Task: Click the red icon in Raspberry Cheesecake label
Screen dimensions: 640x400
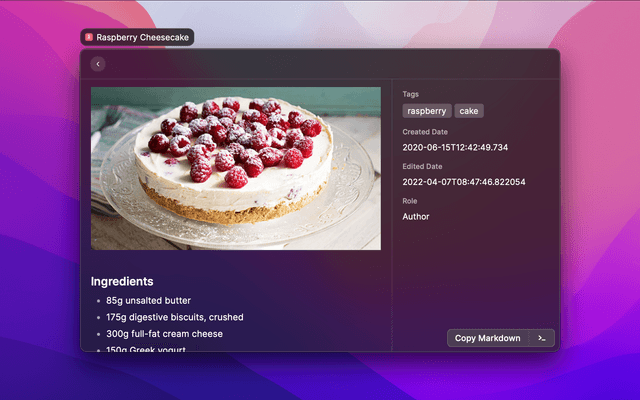Action: [89, 37]
